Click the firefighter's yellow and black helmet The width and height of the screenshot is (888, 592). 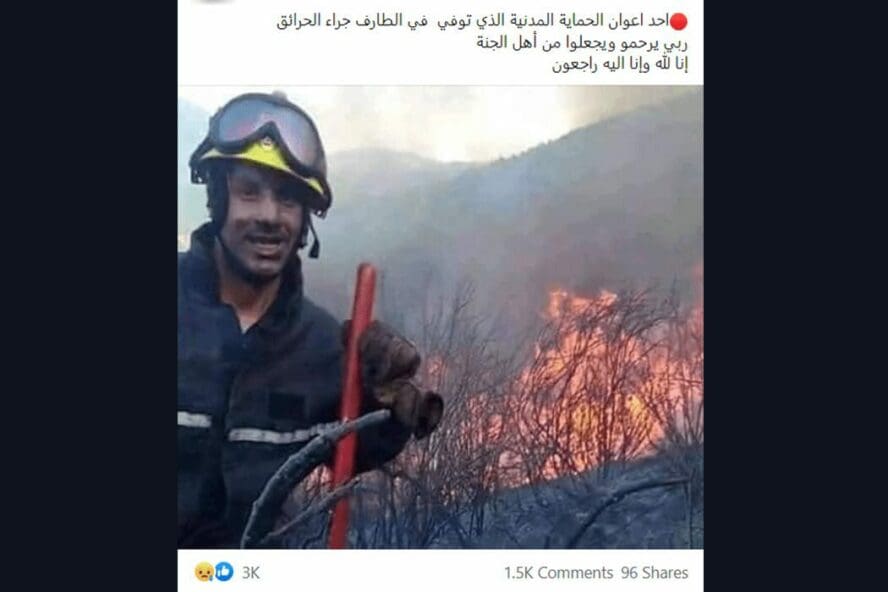pyautogui.click(x=262, y=147)
